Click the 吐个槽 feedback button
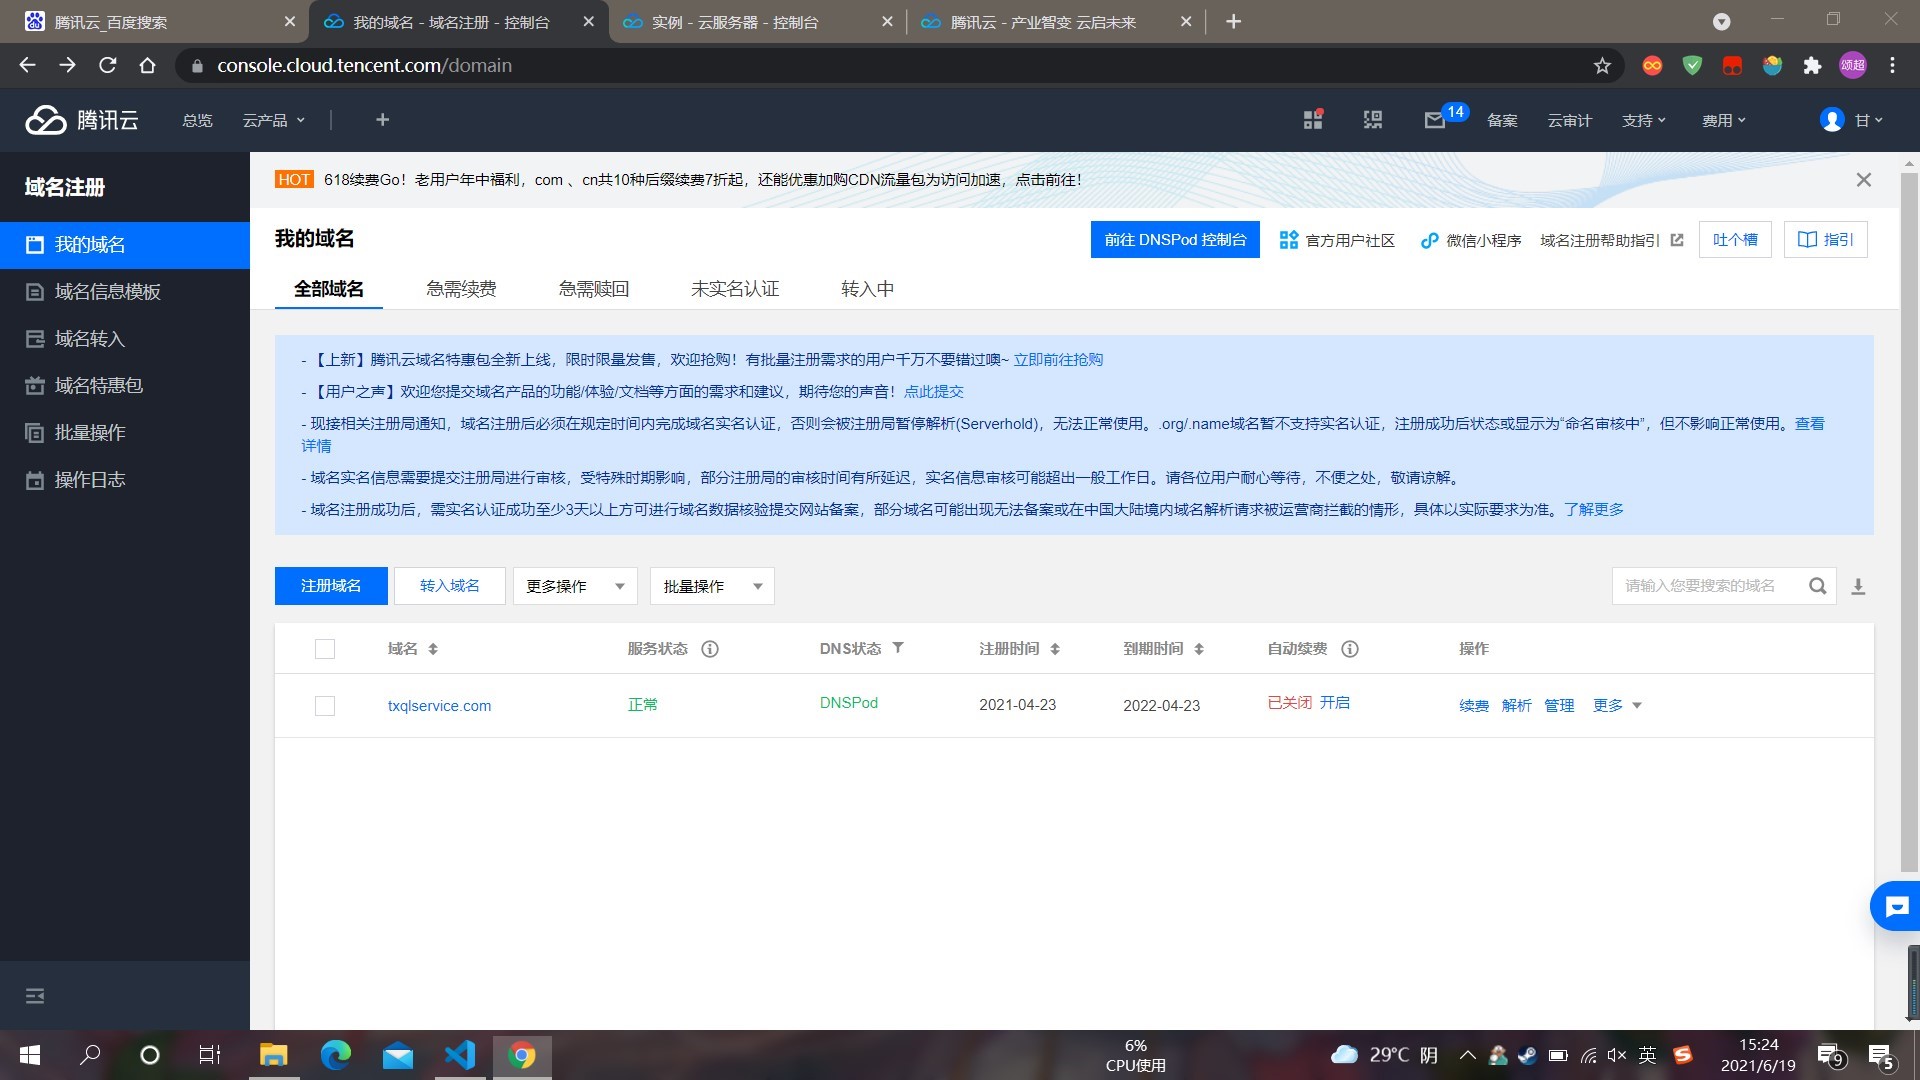1920x1080 pixels. click(1735, 240)
